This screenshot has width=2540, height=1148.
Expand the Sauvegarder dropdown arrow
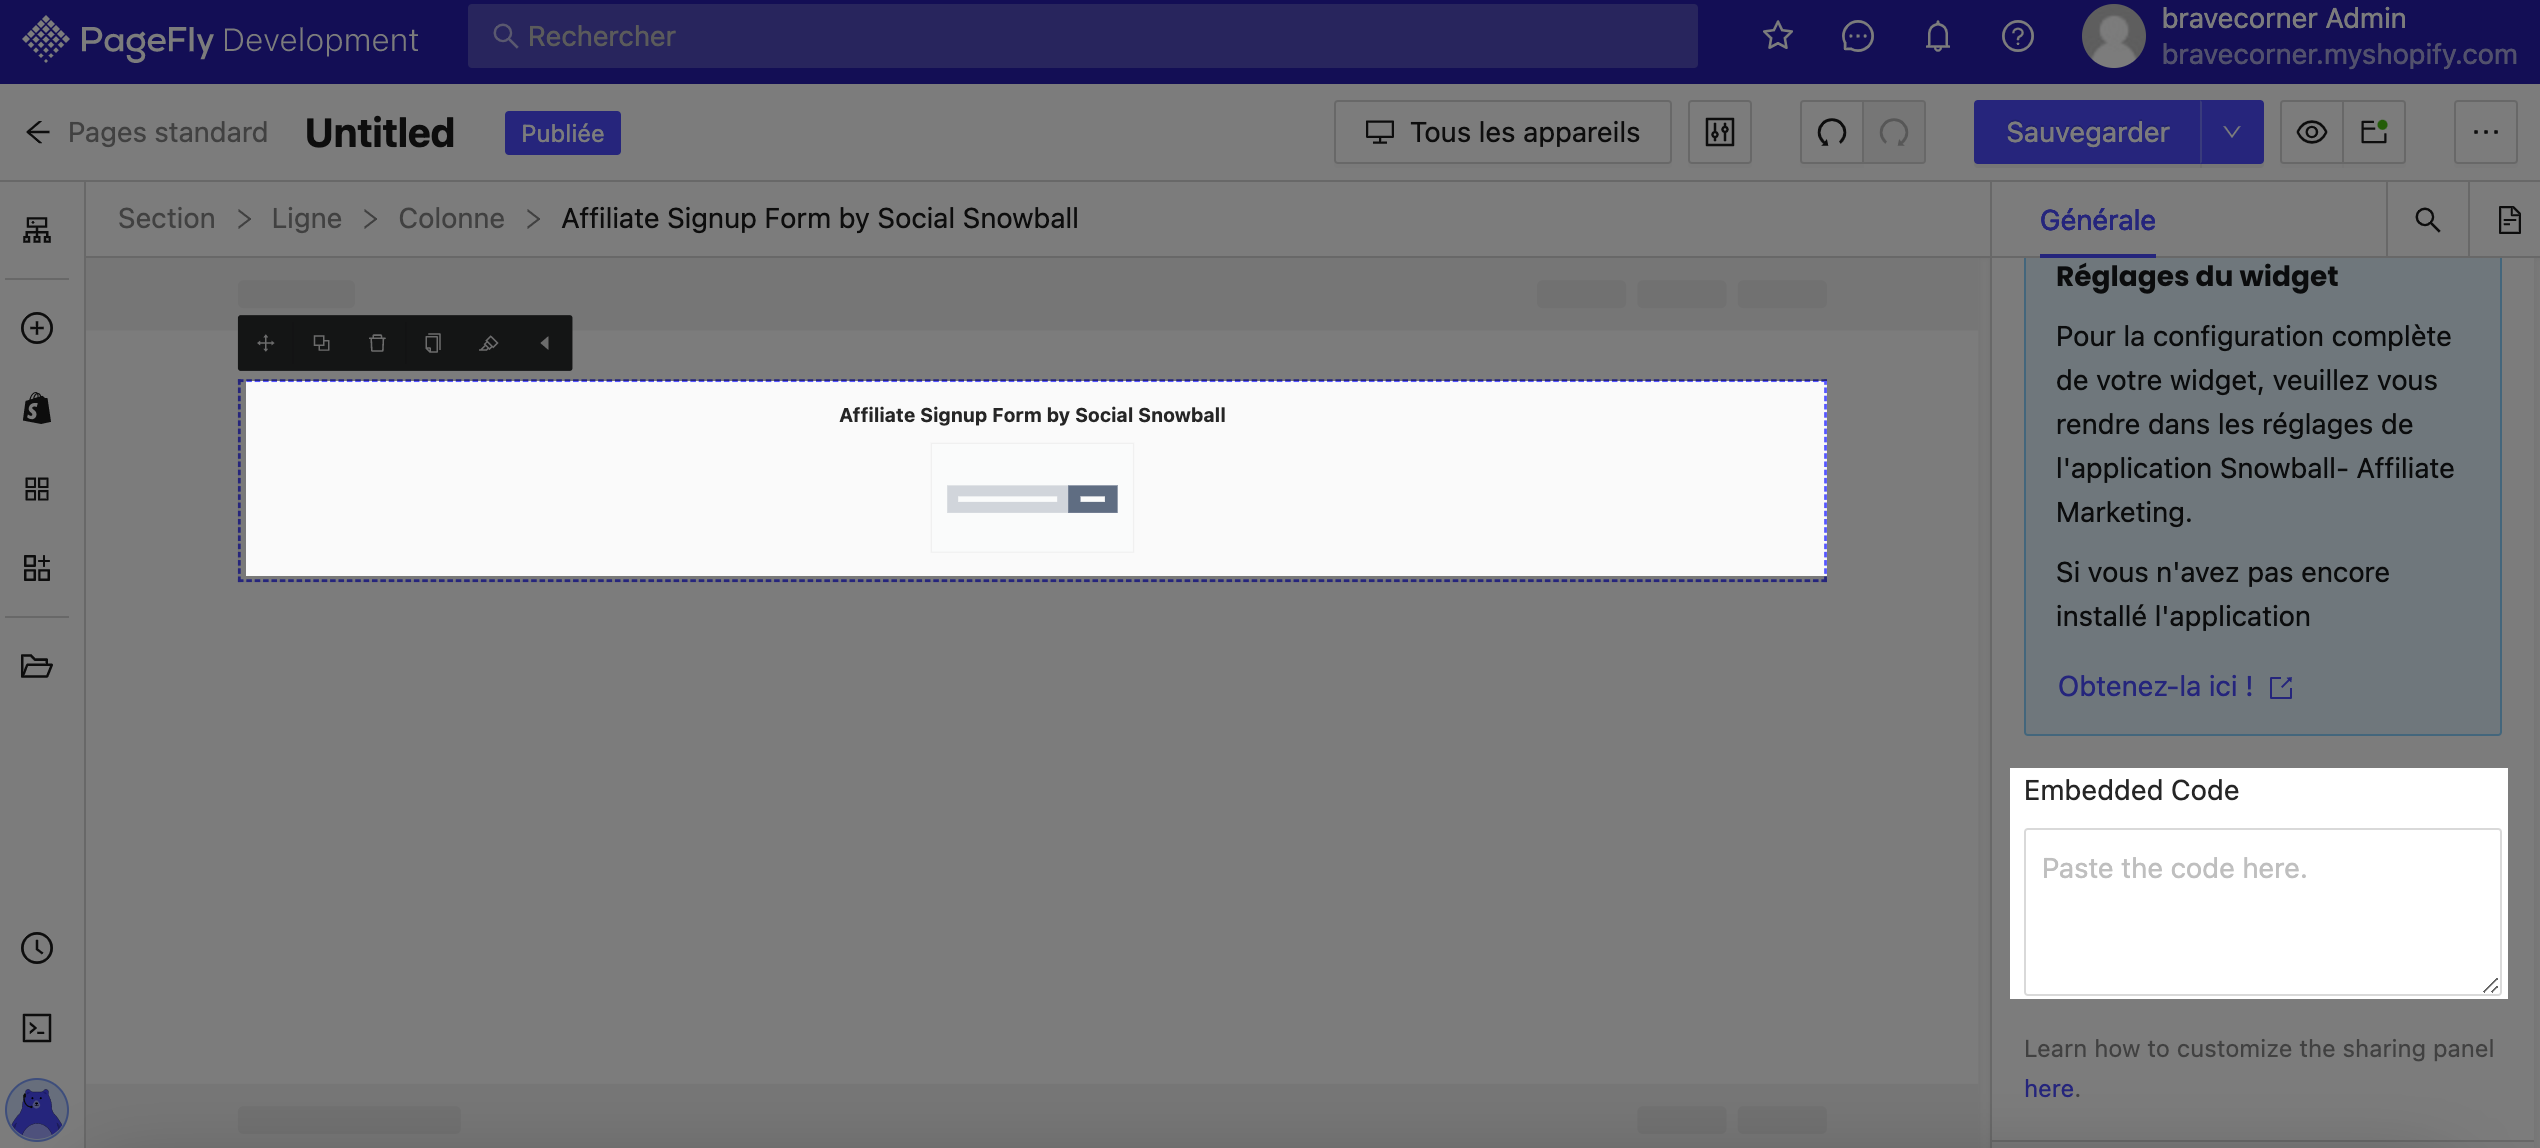(x=2231, y=132)
